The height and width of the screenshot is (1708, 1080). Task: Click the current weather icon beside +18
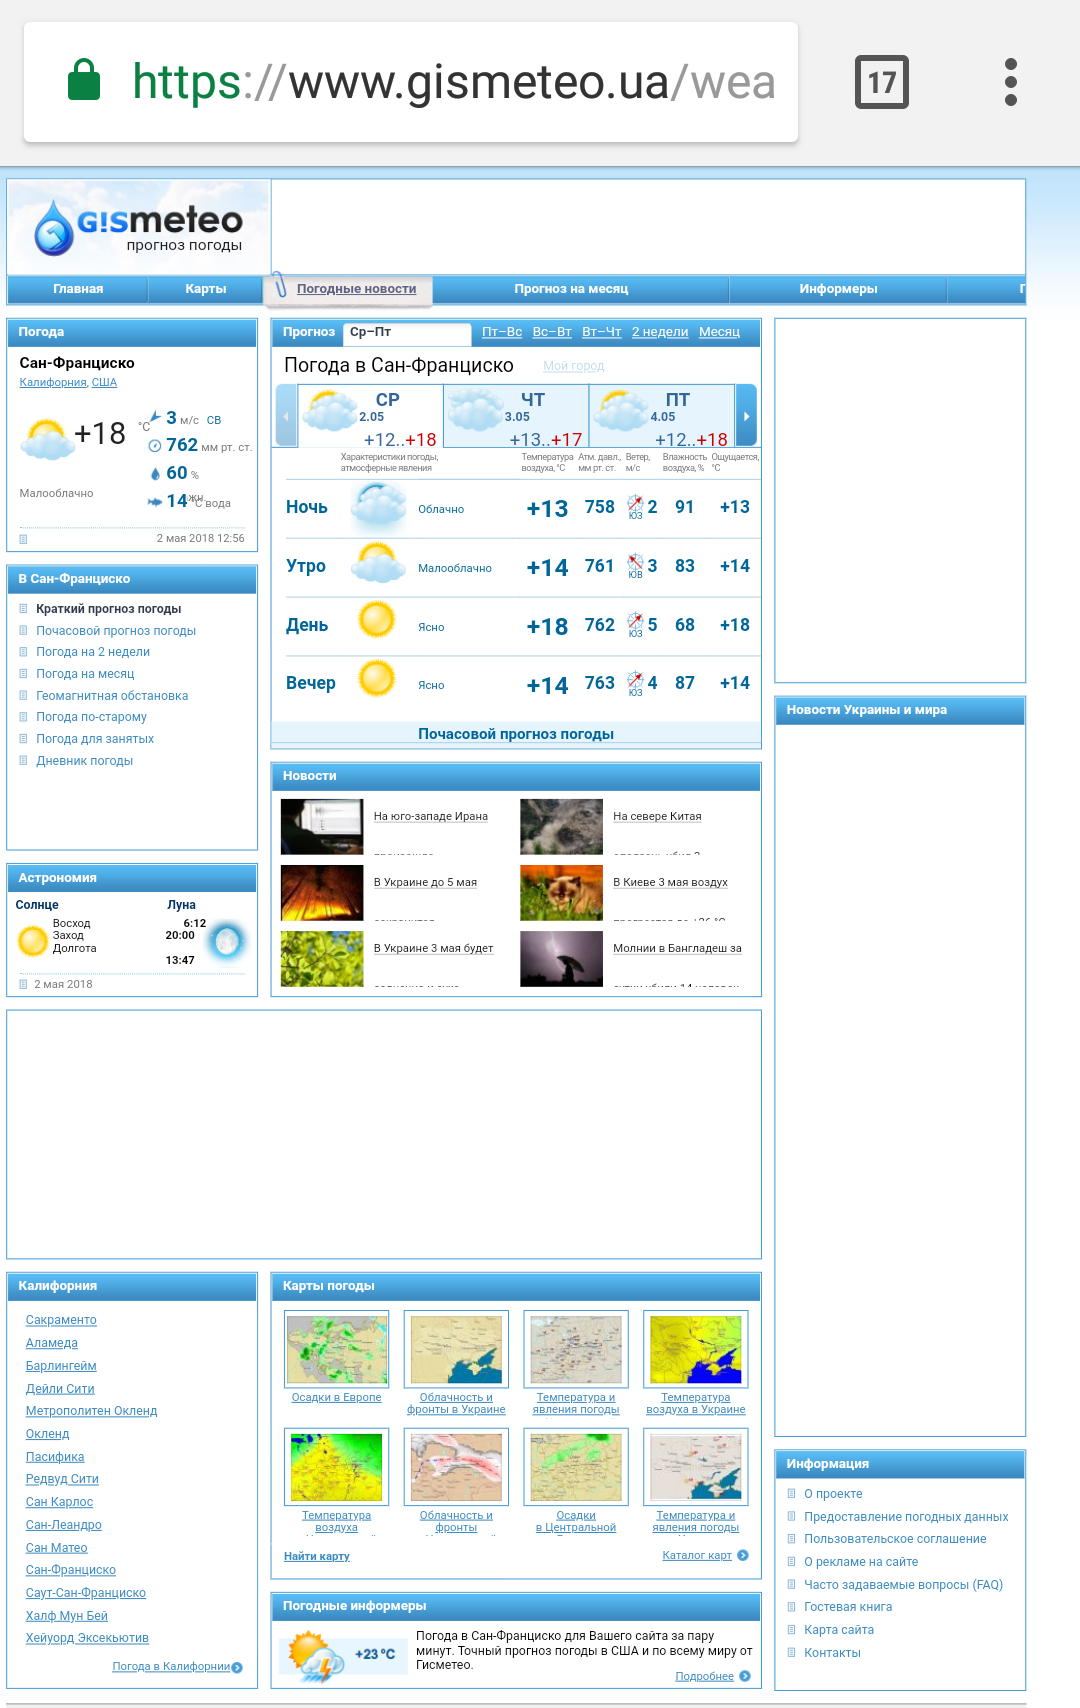(47, 439)
